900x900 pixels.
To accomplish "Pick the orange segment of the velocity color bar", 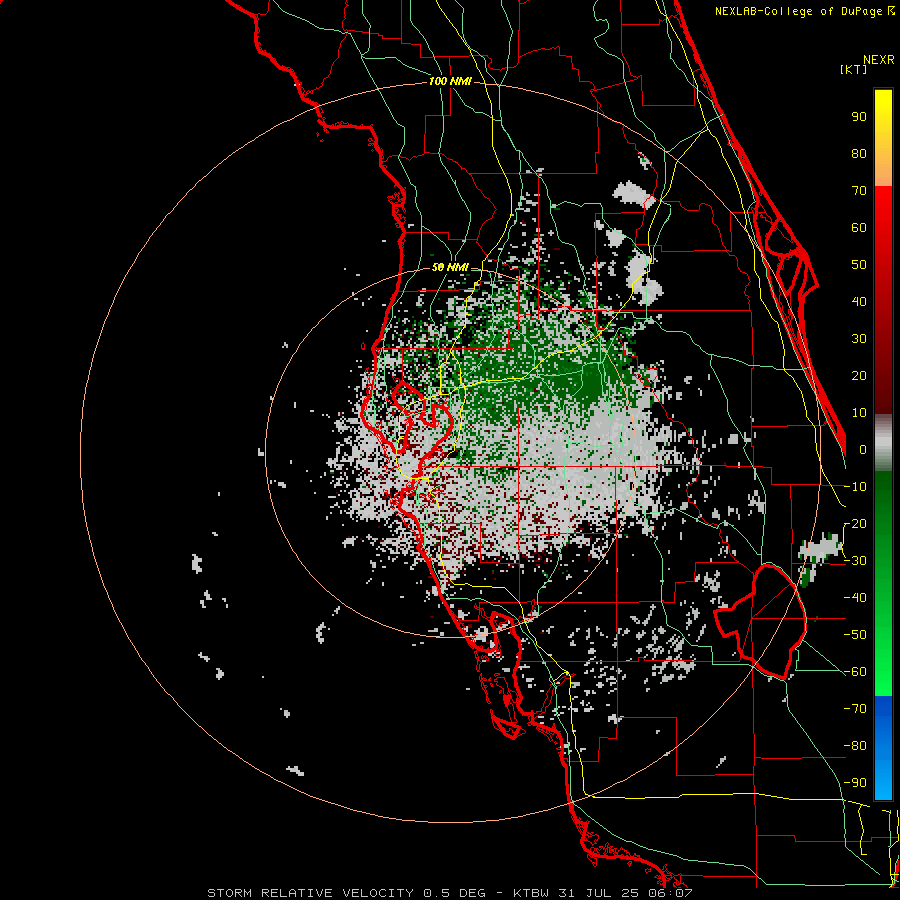I will click(x=883, y=166).
